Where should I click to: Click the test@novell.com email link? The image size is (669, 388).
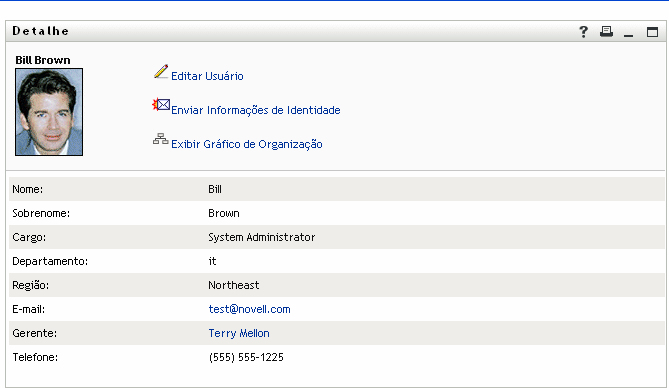click(x=249, y=309)
